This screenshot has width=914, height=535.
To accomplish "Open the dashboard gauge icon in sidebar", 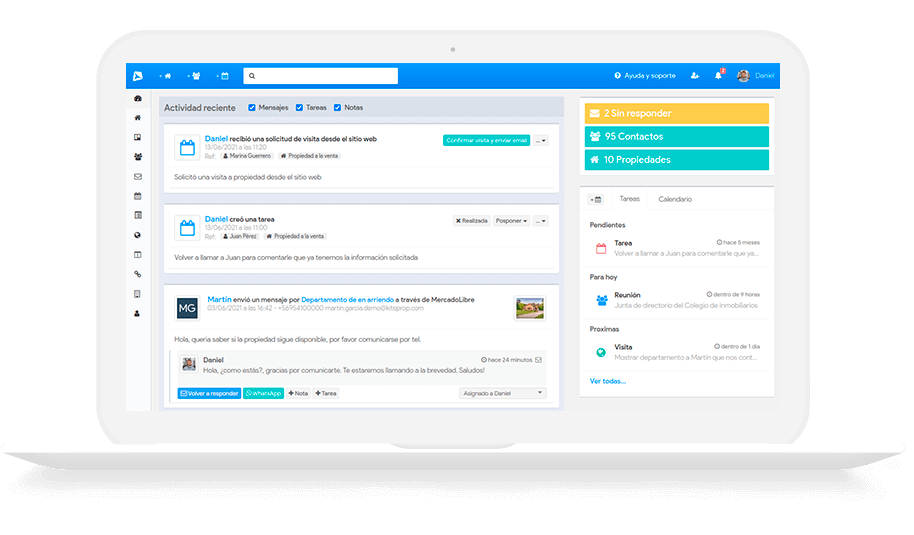I will coord(138,98).
